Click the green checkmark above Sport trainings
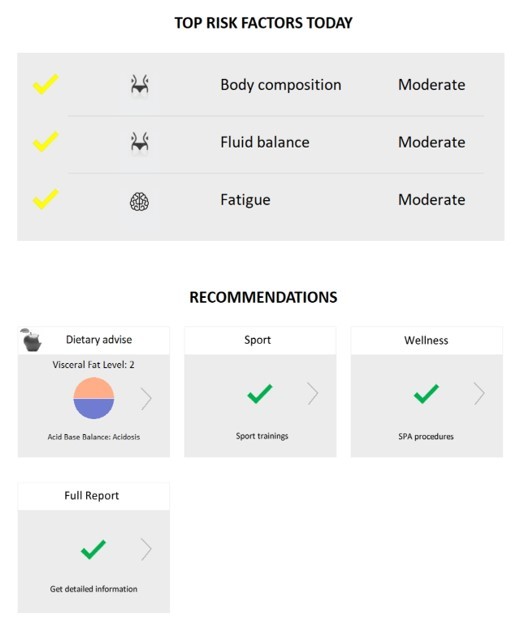523x632 pixels. point(260,393)
